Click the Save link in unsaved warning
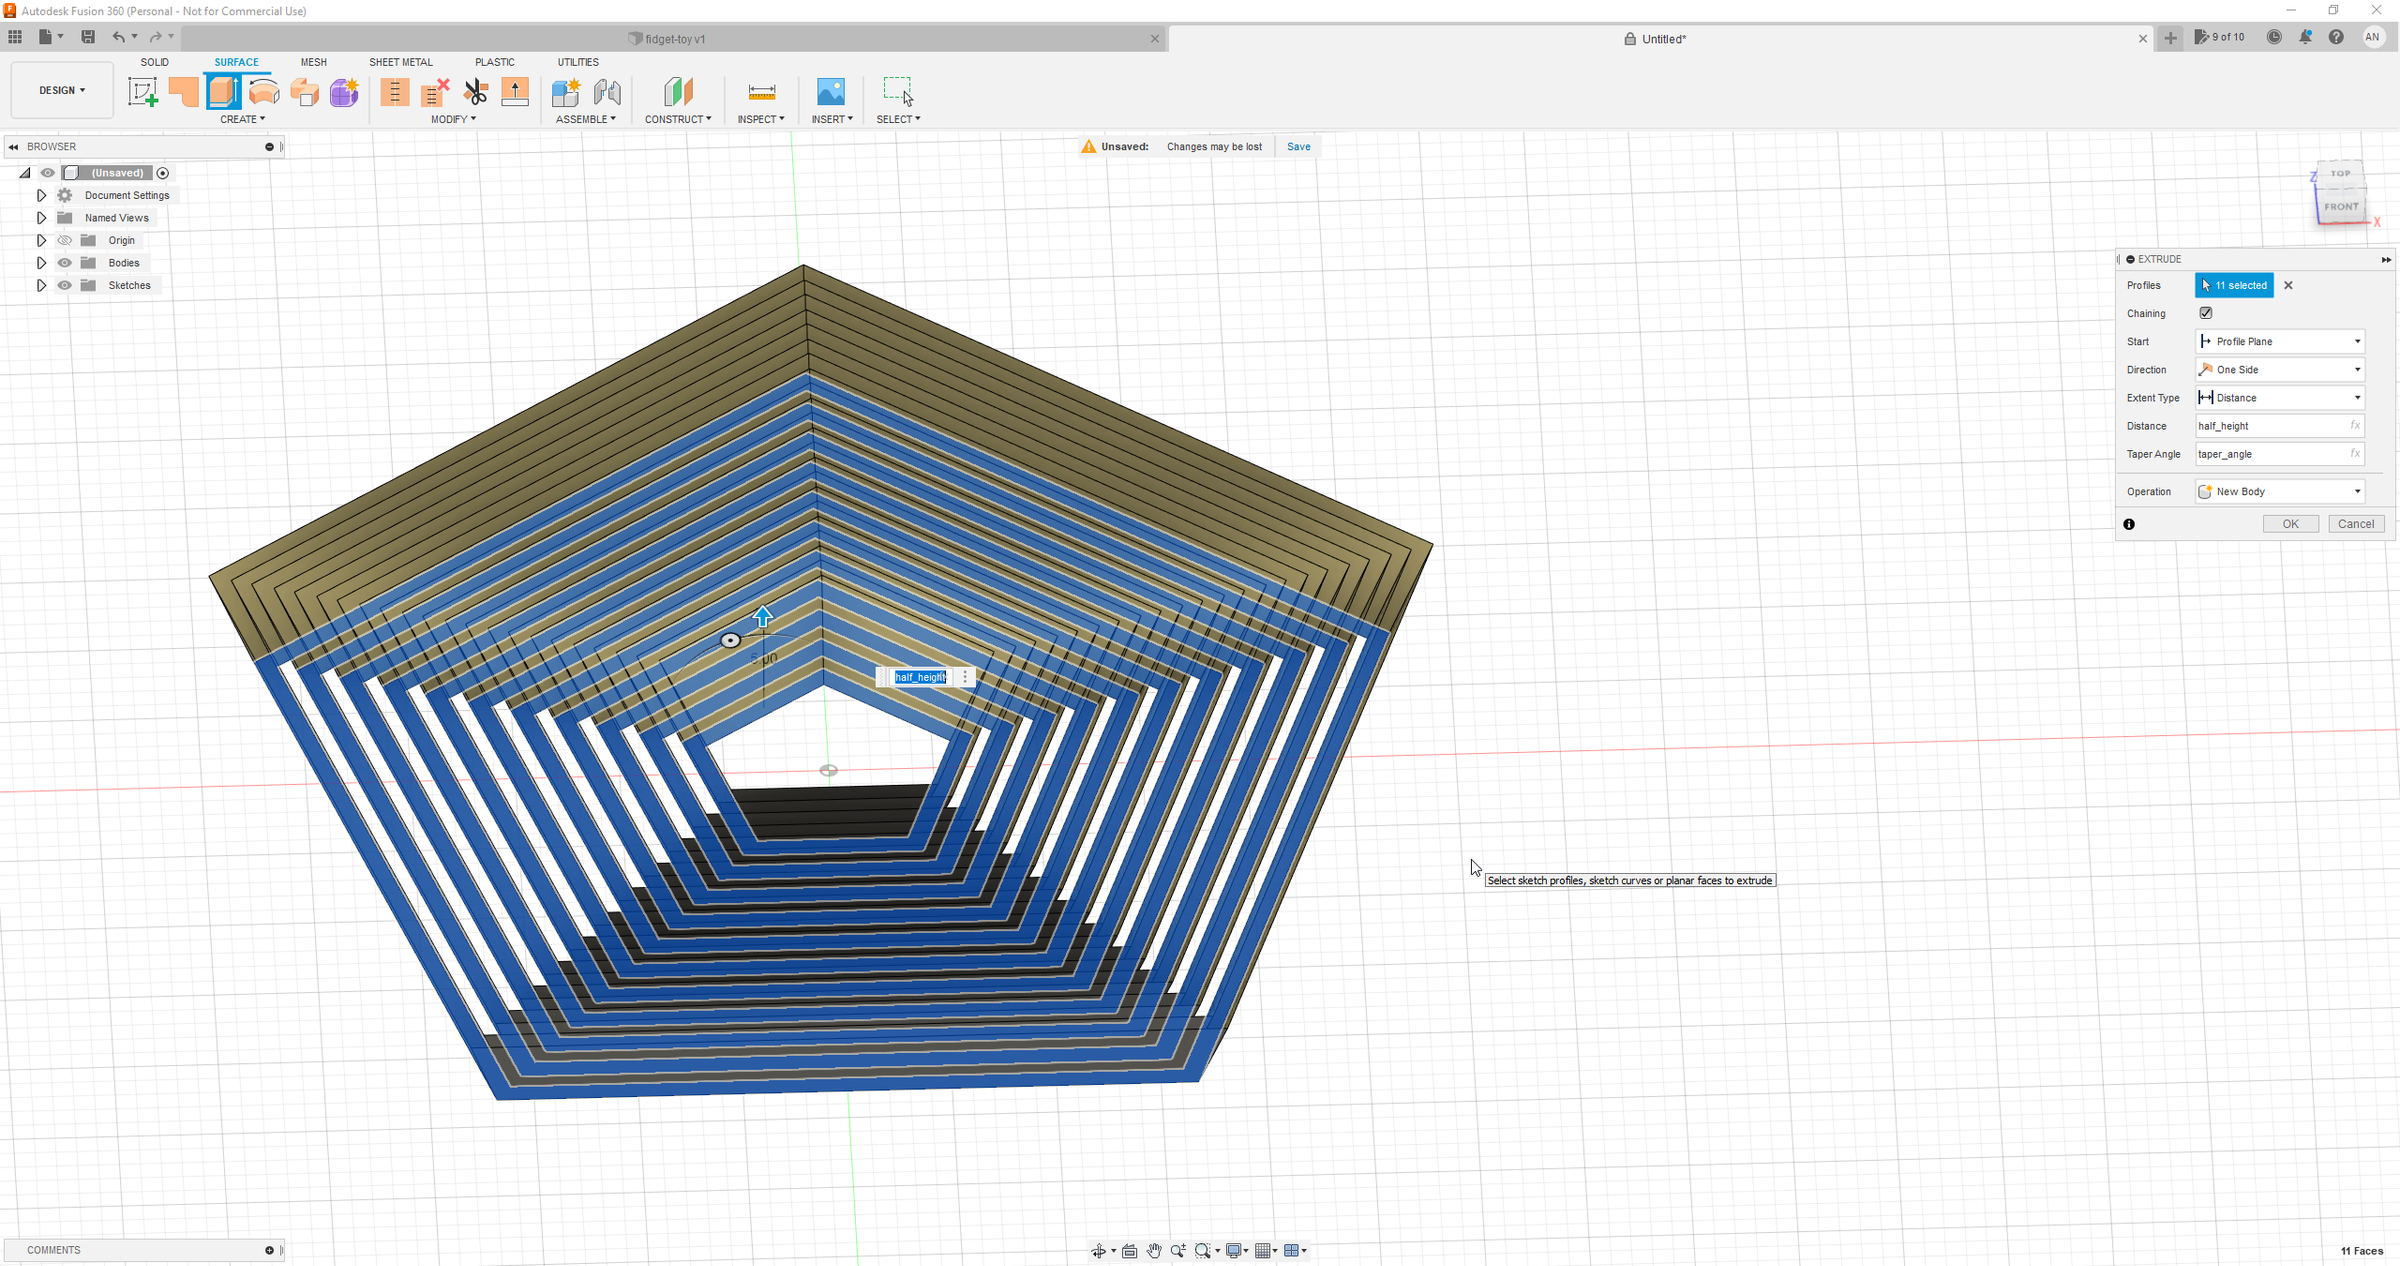 pos(1298,147)
